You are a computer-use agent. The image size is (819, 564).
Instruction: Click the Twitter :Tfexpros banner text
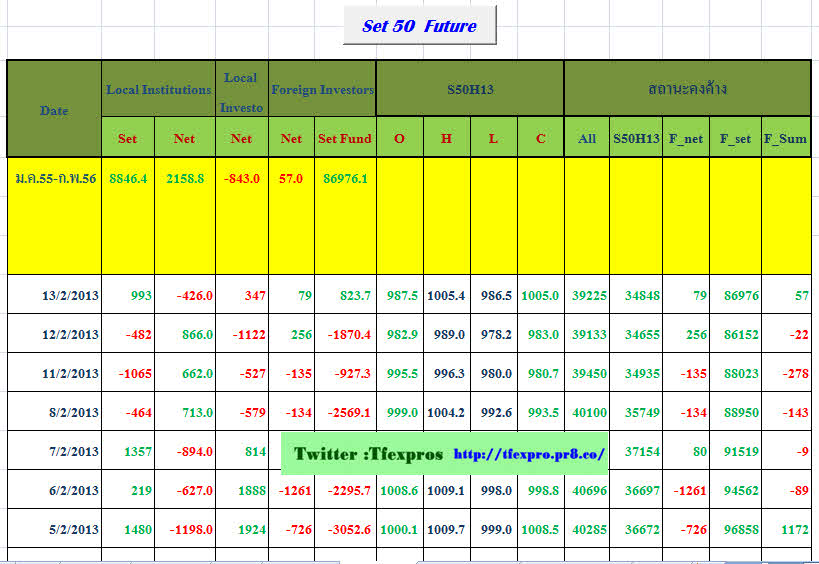(368, 454)
